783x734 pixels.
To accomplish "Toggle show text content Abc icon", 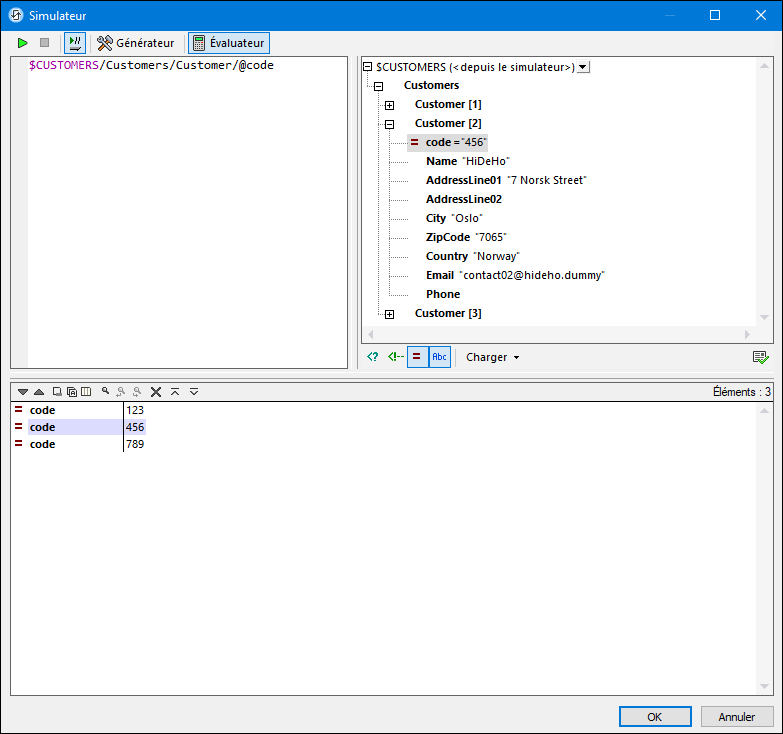I will tap(439, 357).
